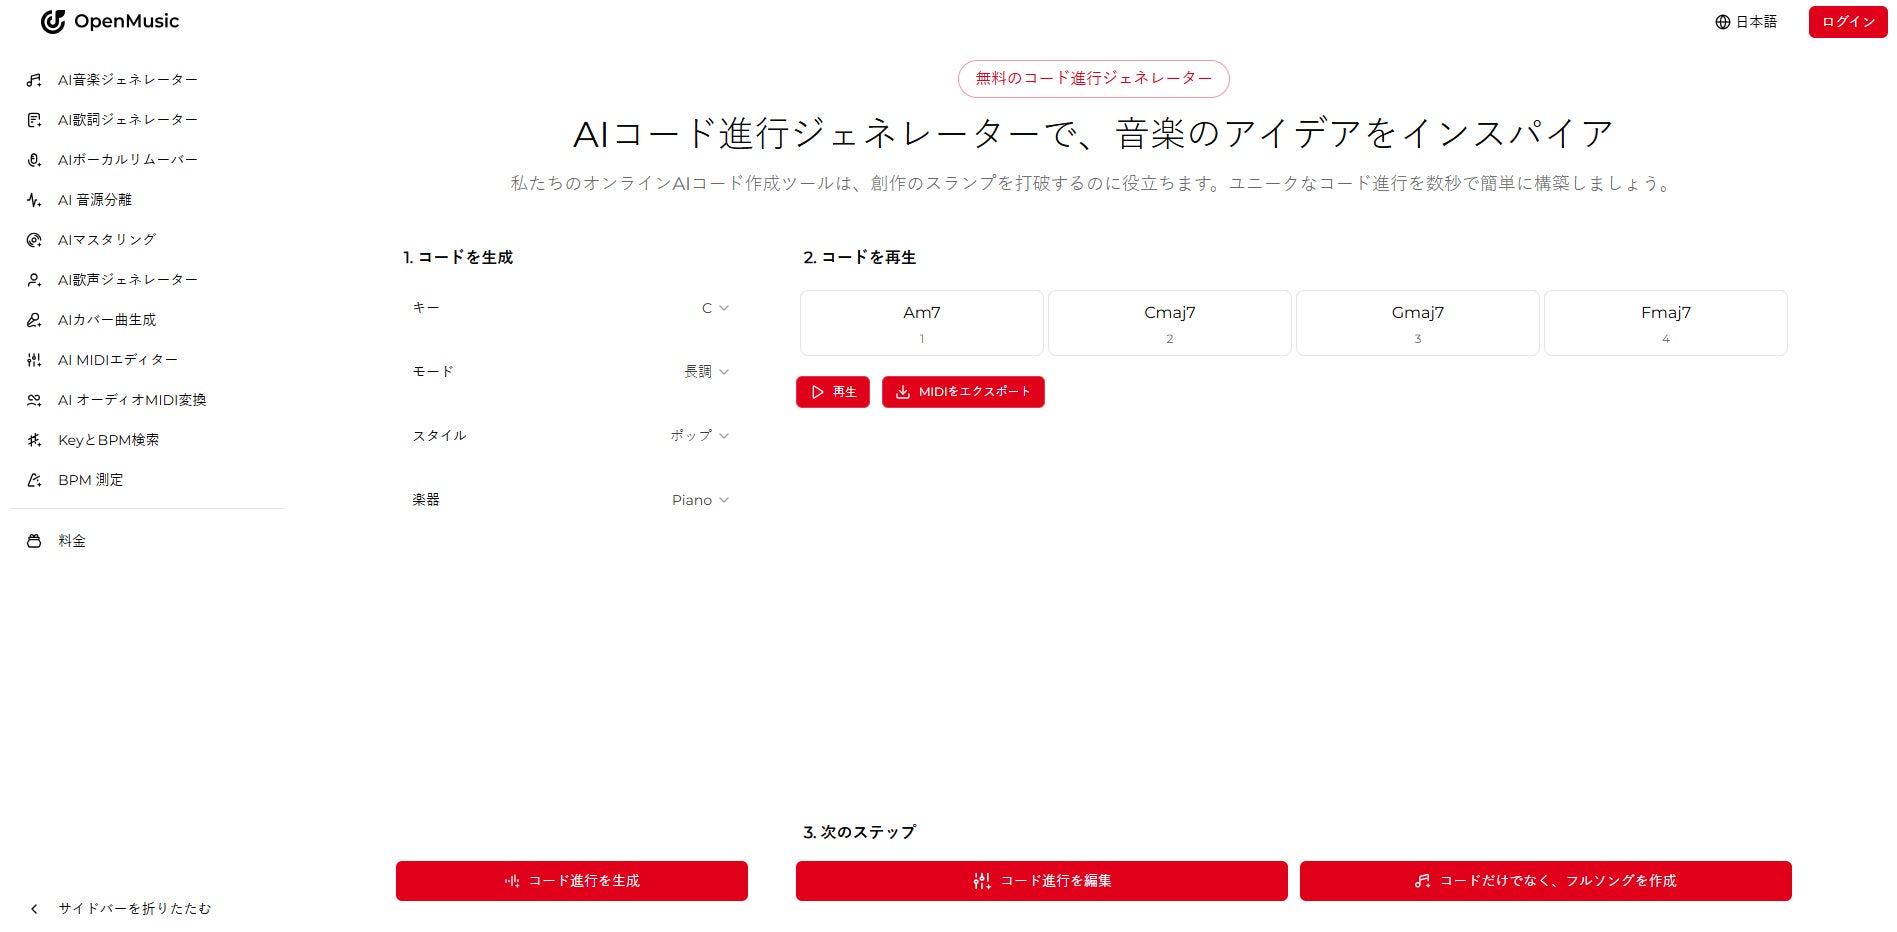Click the AIボーカルリムーバー microphone icon

pyautogui.click(x=34, y=160)
